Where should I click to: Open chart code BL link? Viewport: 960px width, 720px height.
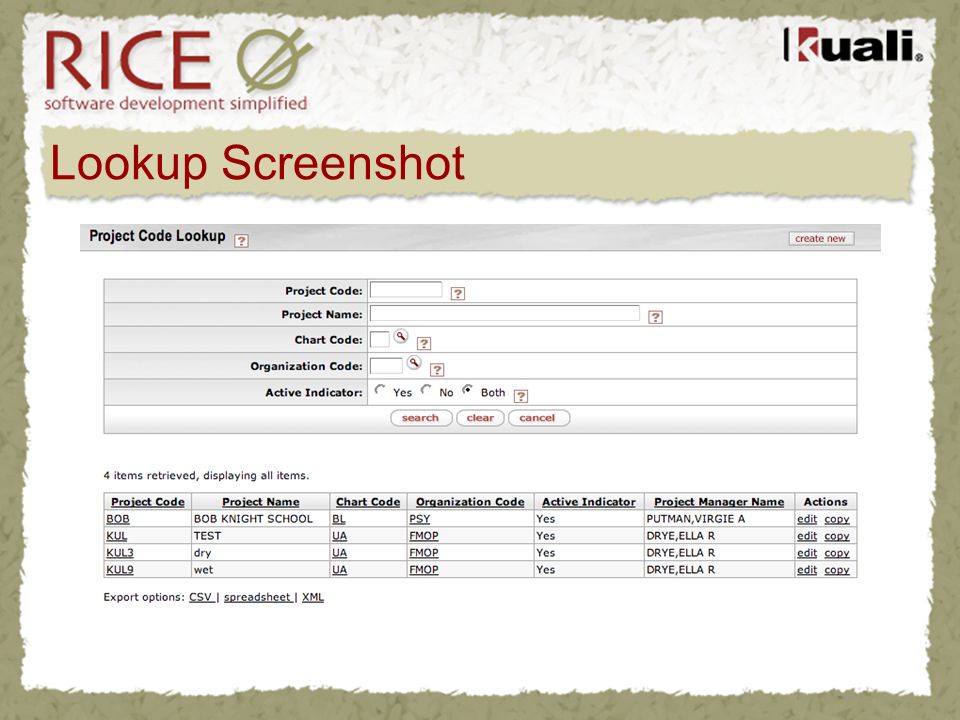pos(339,519)
